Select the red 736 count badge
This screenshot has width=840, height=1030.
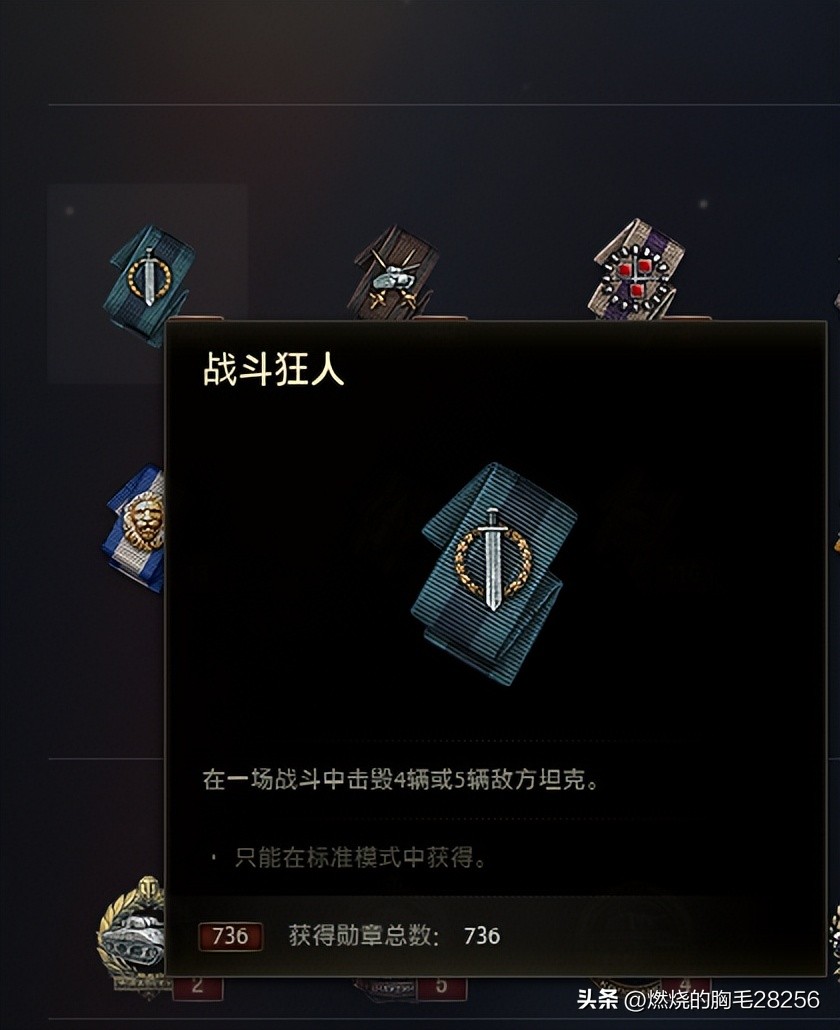(x=231, y=935)
